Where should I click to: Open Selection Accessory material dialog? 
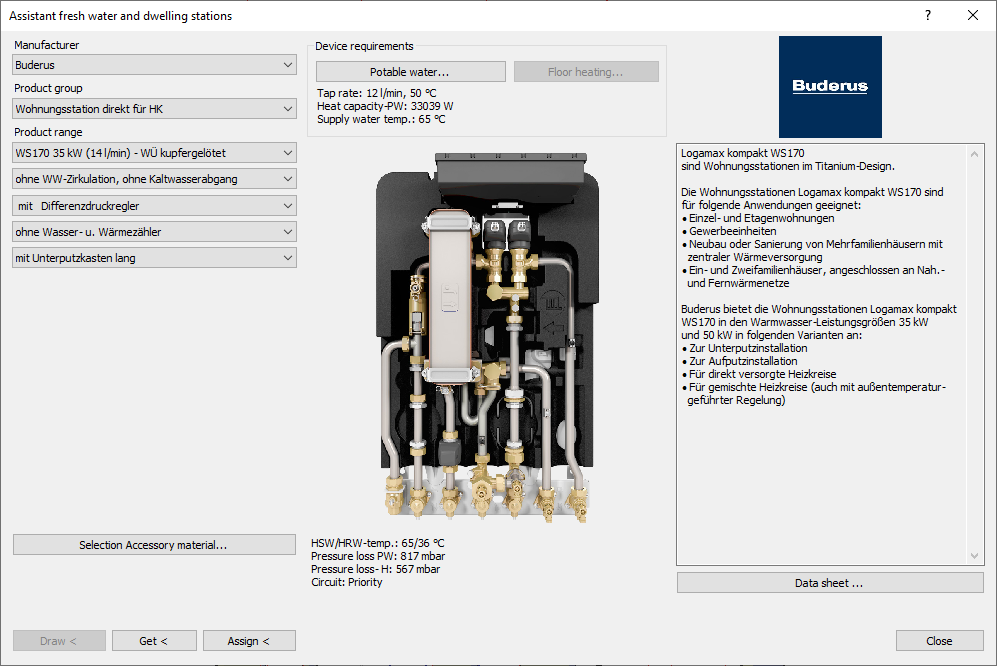click(154, 545)
